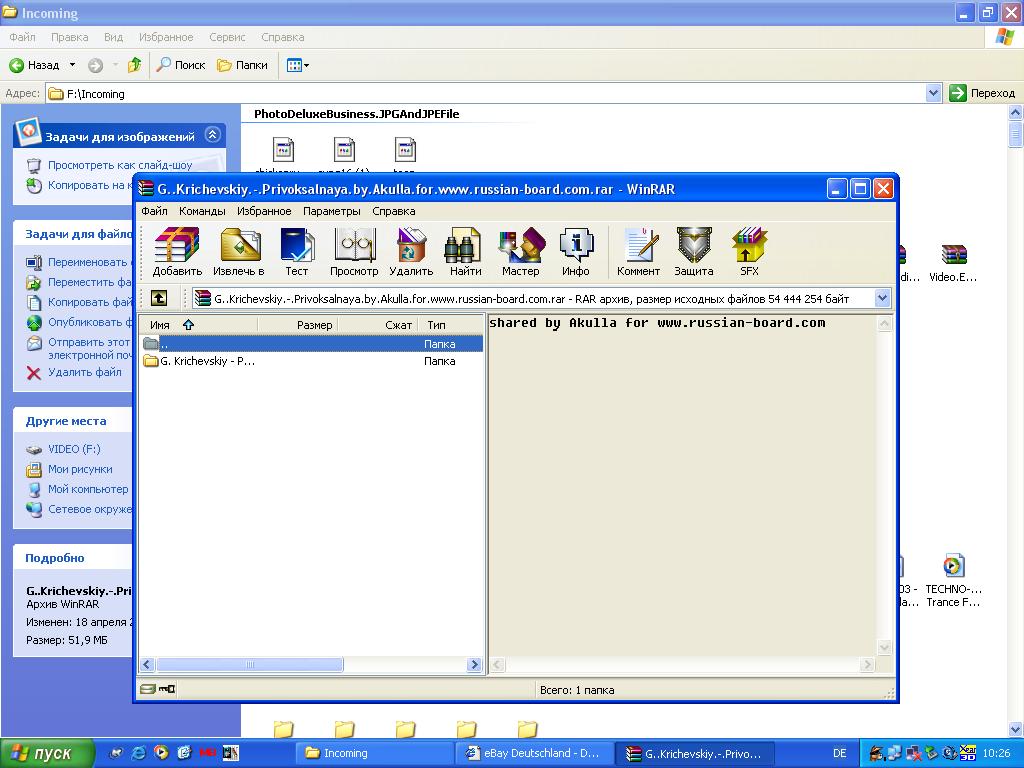Click the DE language indicator
Image resolution: width=1024 pixels, height=768 pixels.
840,754
